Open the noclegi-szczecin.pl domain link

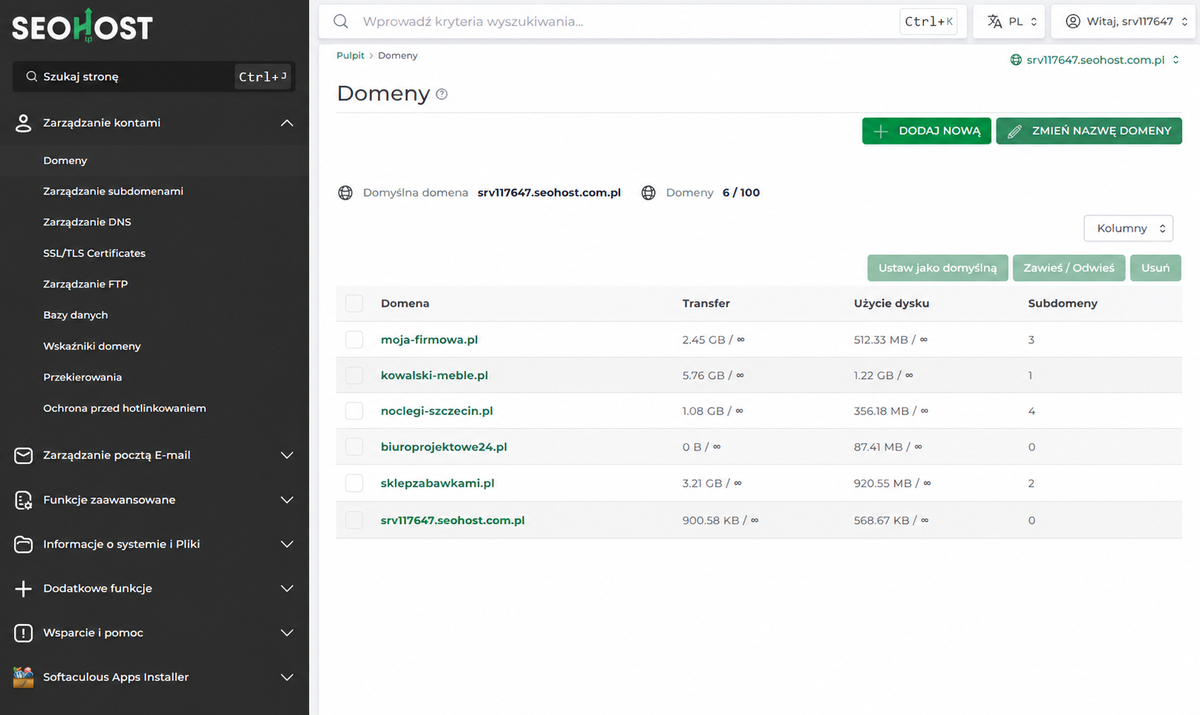(437, 411)
